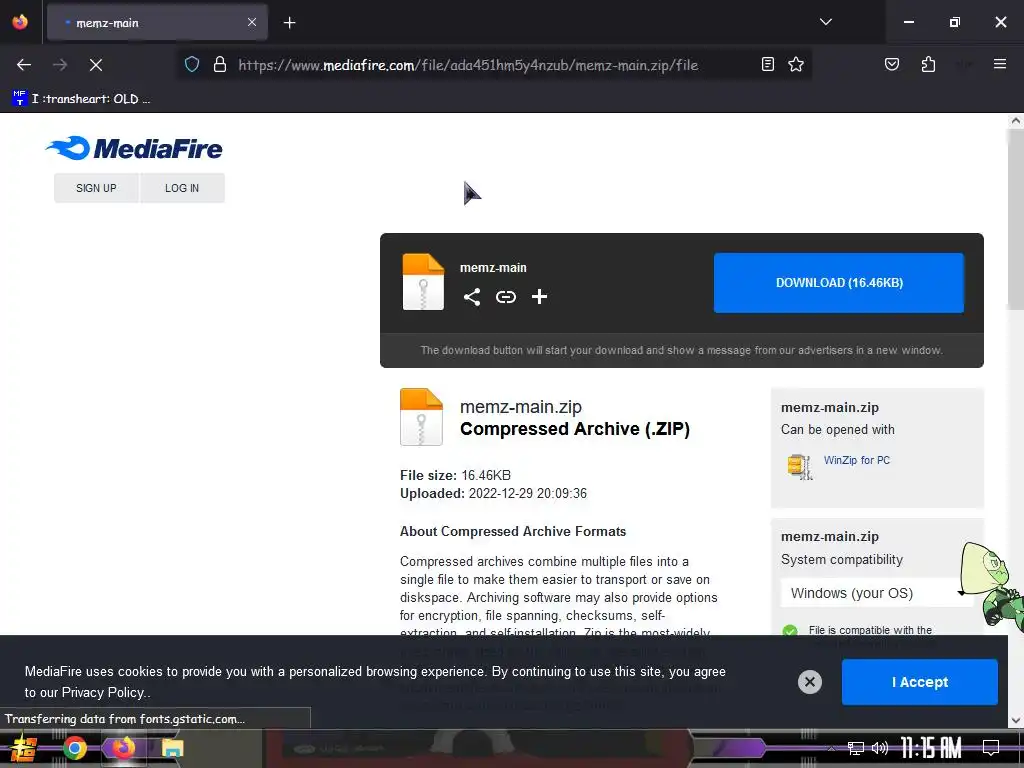This screenshot has height=768, width=1024.
Task: Click the System compatibility label
Action: [x=842, y=560]
